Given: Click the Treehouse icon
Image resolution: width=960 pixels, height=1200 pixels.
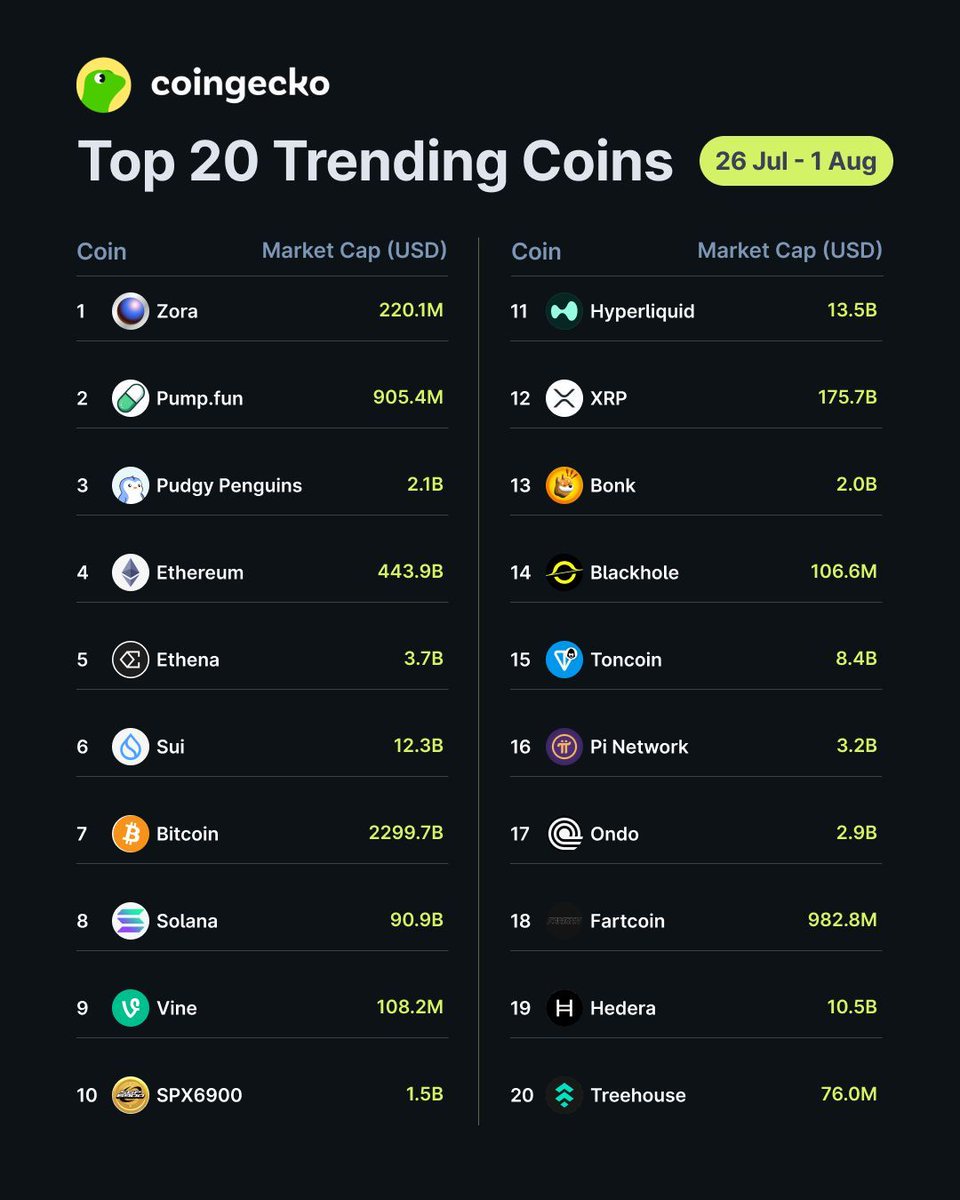Looking at the screenshot, I should [564, 1094].
